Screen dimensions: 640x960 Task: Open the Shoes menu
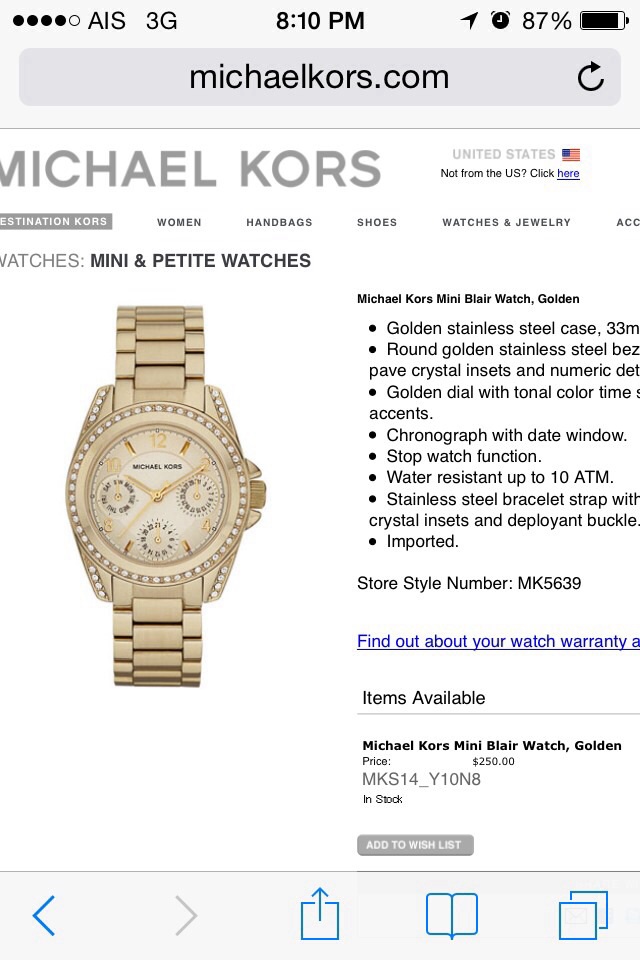(377, 222)
